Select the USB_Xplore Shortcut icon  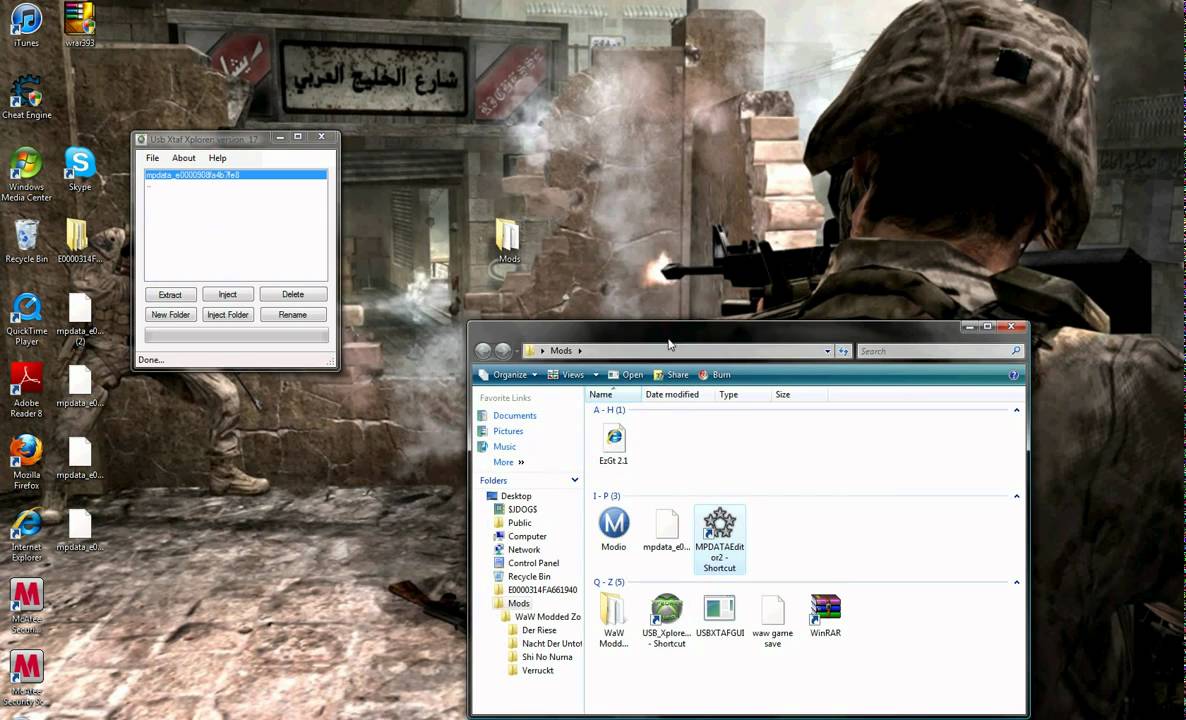point(666,621)
